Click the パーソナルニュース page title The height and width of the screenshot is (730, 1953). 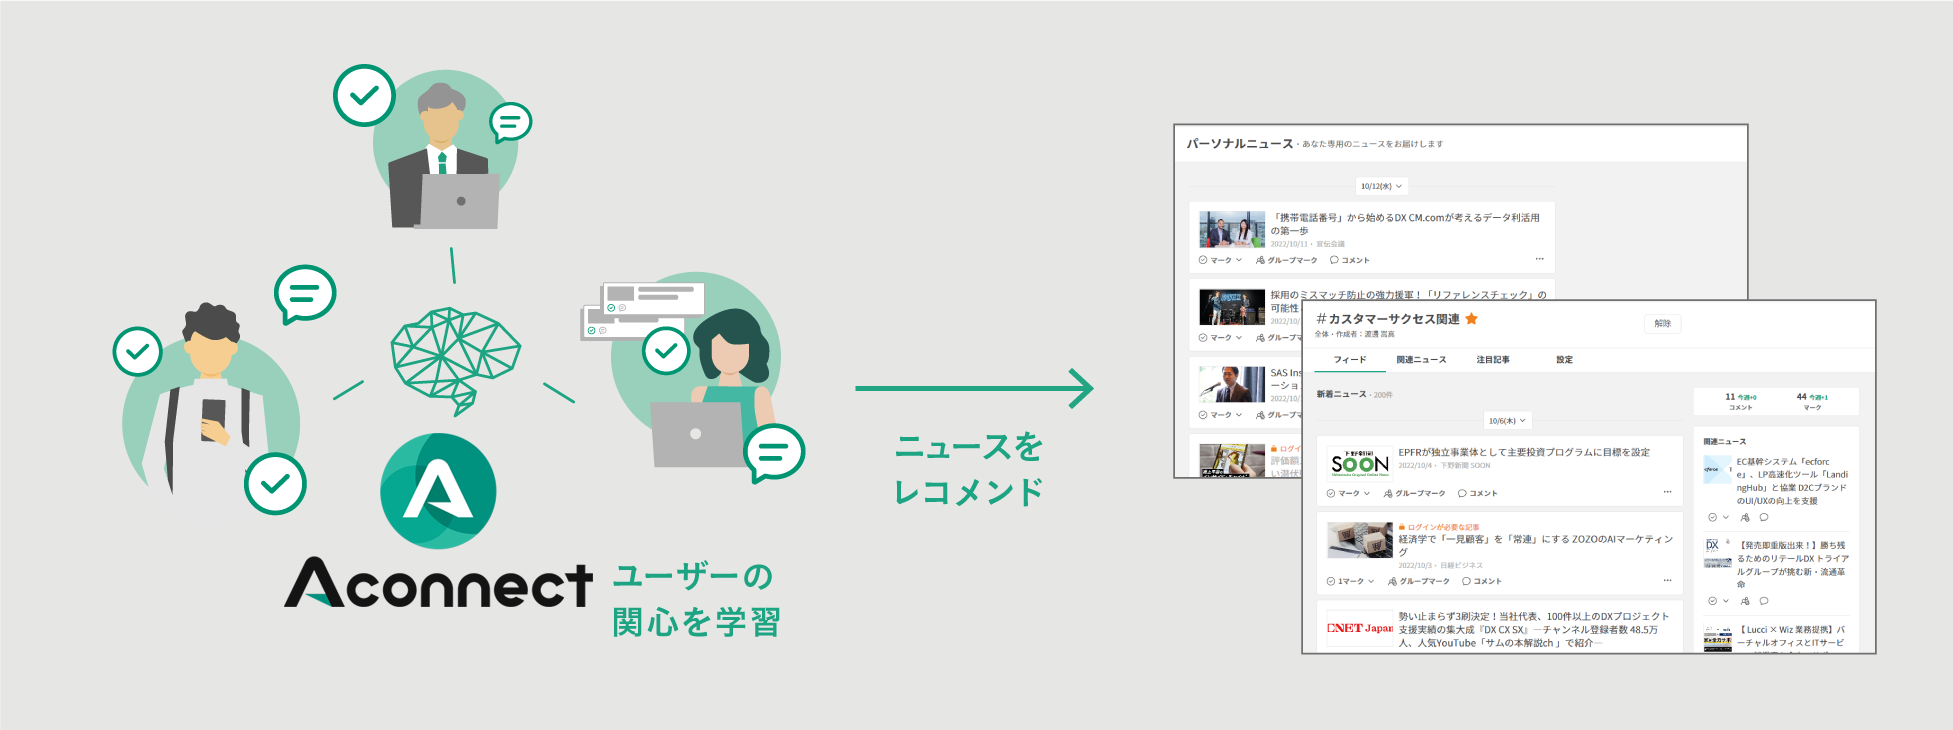click(1240, 144)
